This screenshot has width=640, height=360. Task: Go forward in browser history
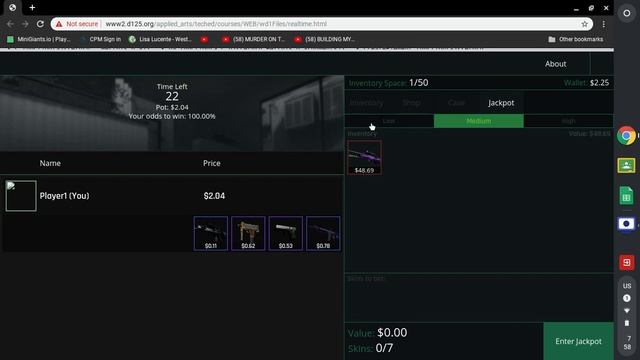coord(25,24)
